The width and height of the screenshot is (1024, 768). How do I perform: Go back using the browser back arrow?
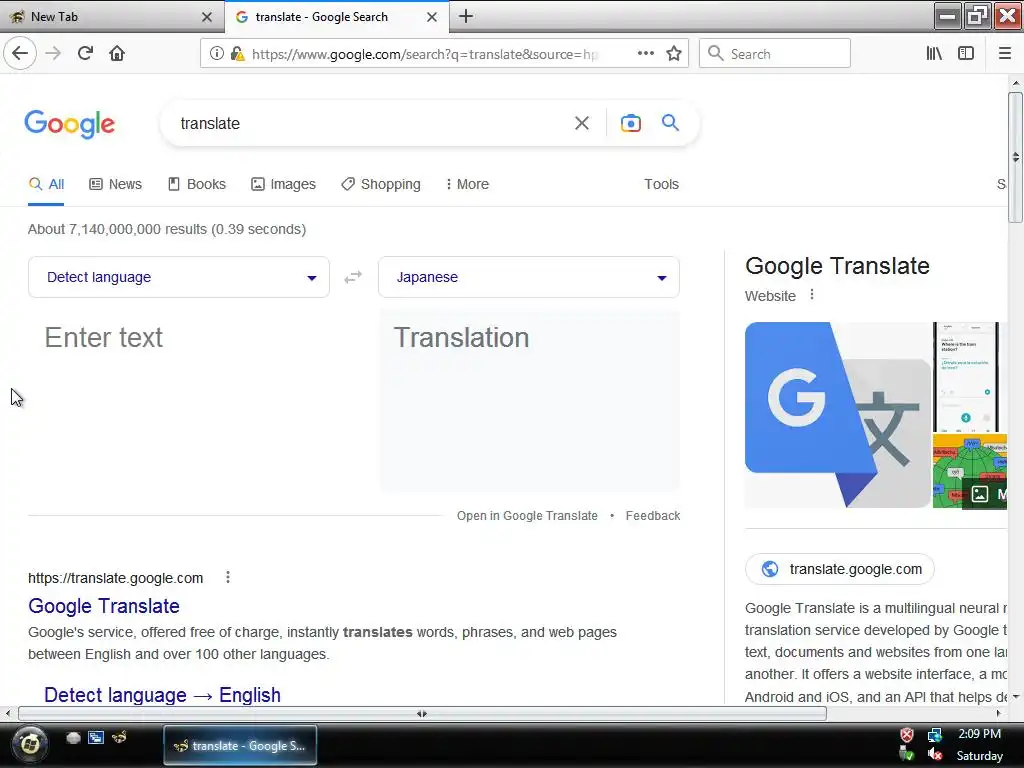pyautogui.click(x=20, y=54)
